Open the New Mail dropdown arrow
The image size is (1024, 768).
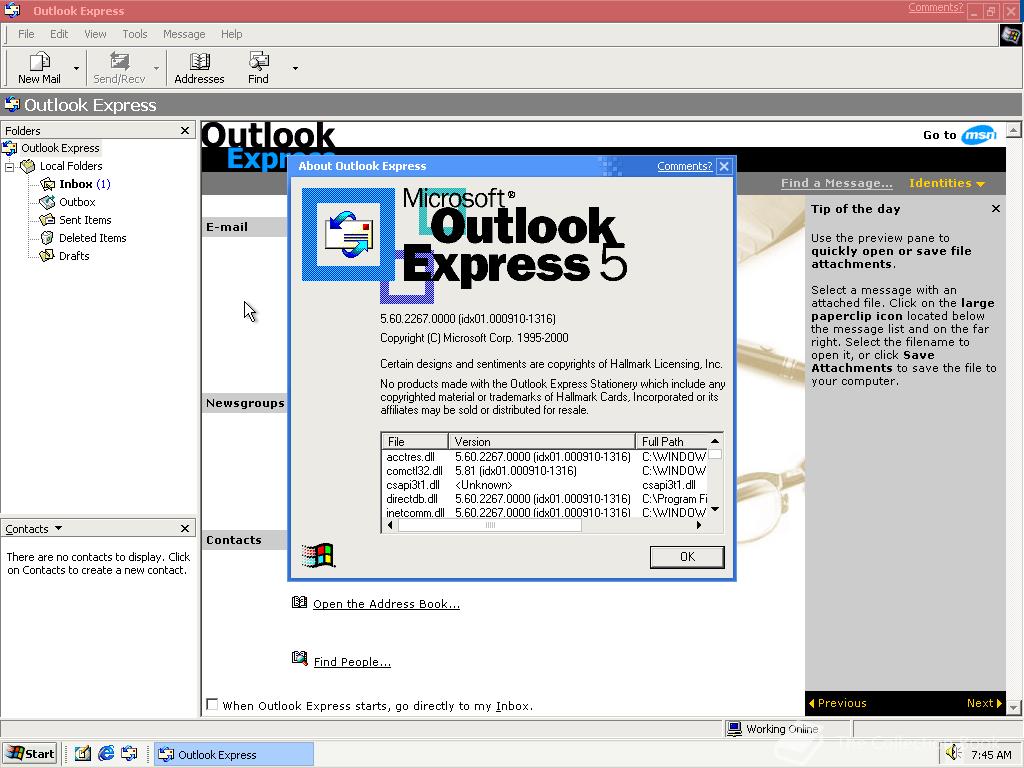(x=76, y=68)
